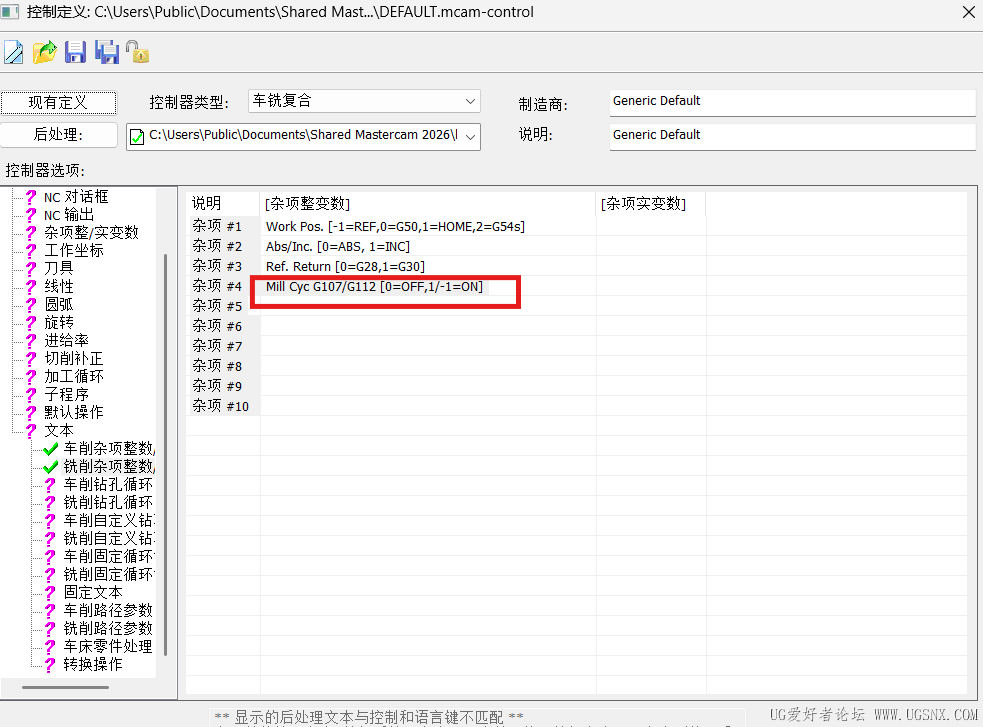Click the 制造商 Generic Default field

pos(792,102)
